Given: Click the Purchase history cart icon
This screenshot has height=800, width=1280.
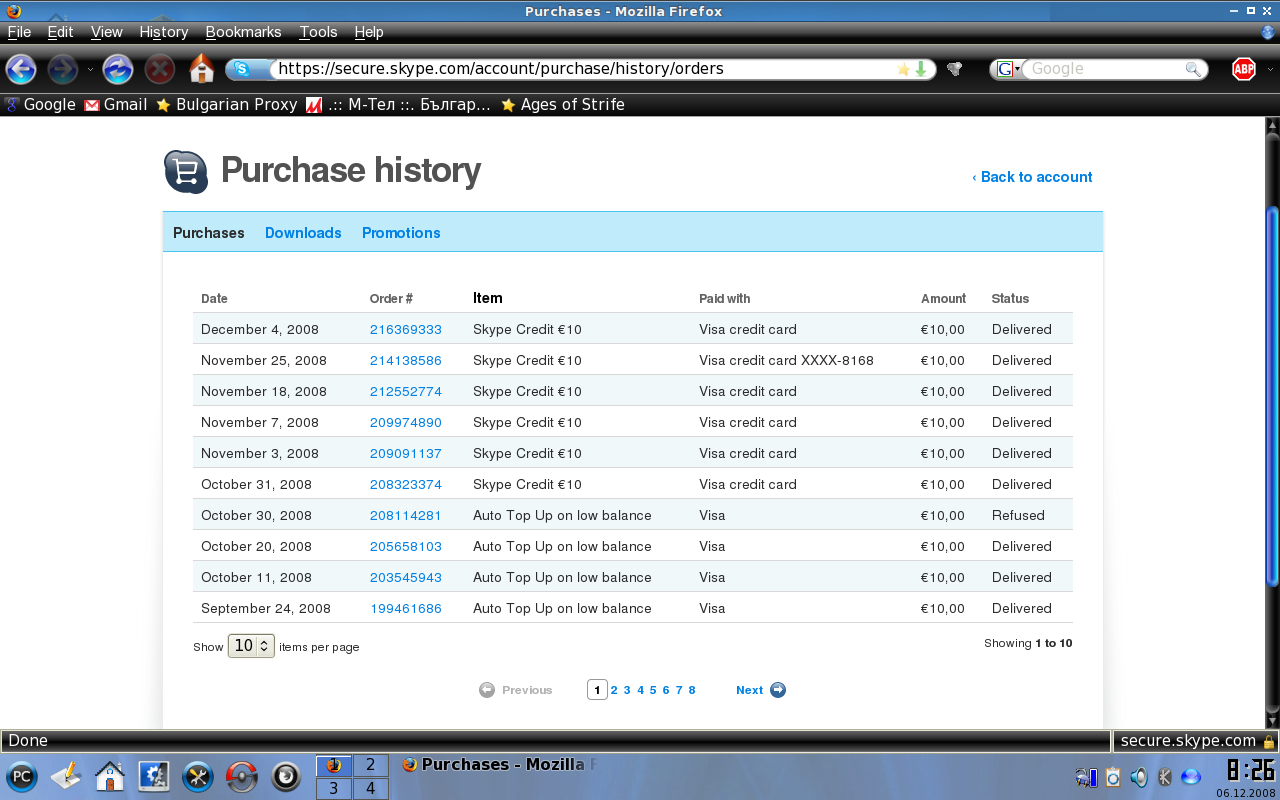Looking at the screenshot, I should click(x=186, y=171).
